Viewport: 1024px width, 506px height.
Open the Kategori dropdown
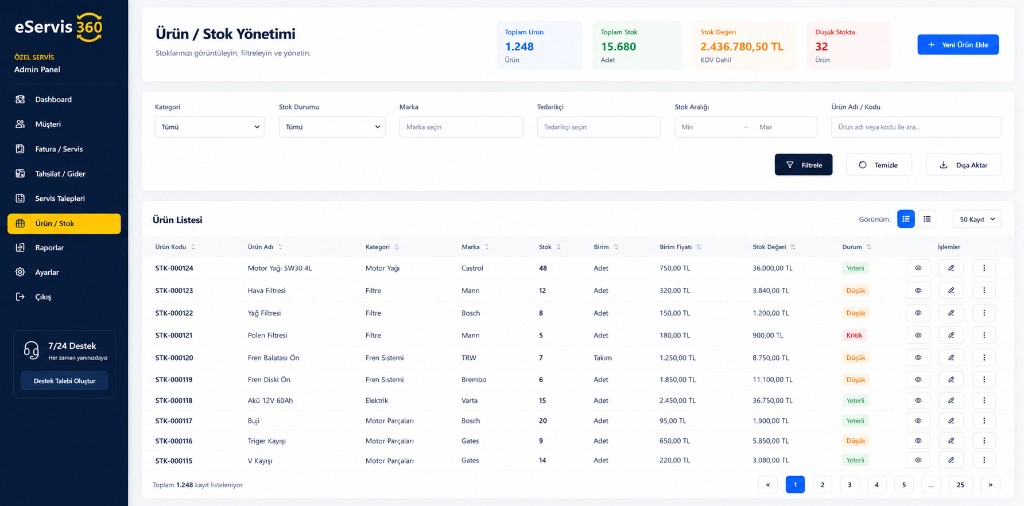point(210,127)
